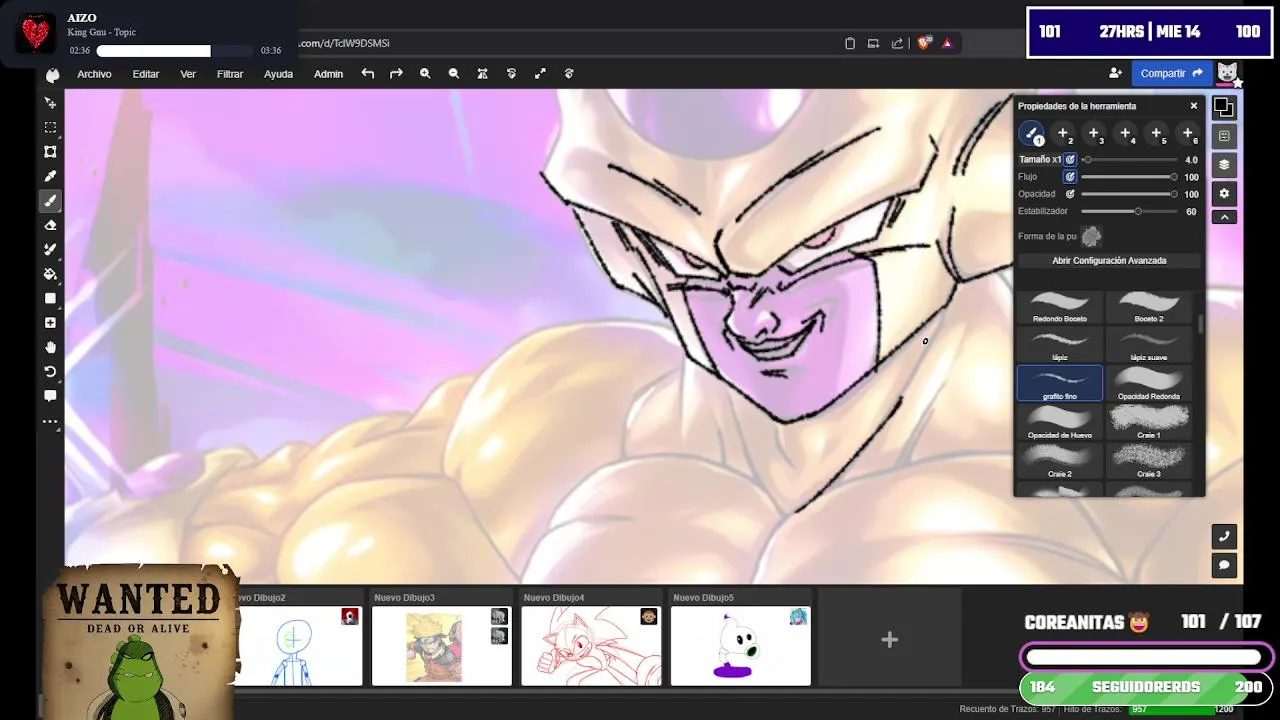
Task: Toggle pen pressure for Flujo
Action: coord(1070,177)
